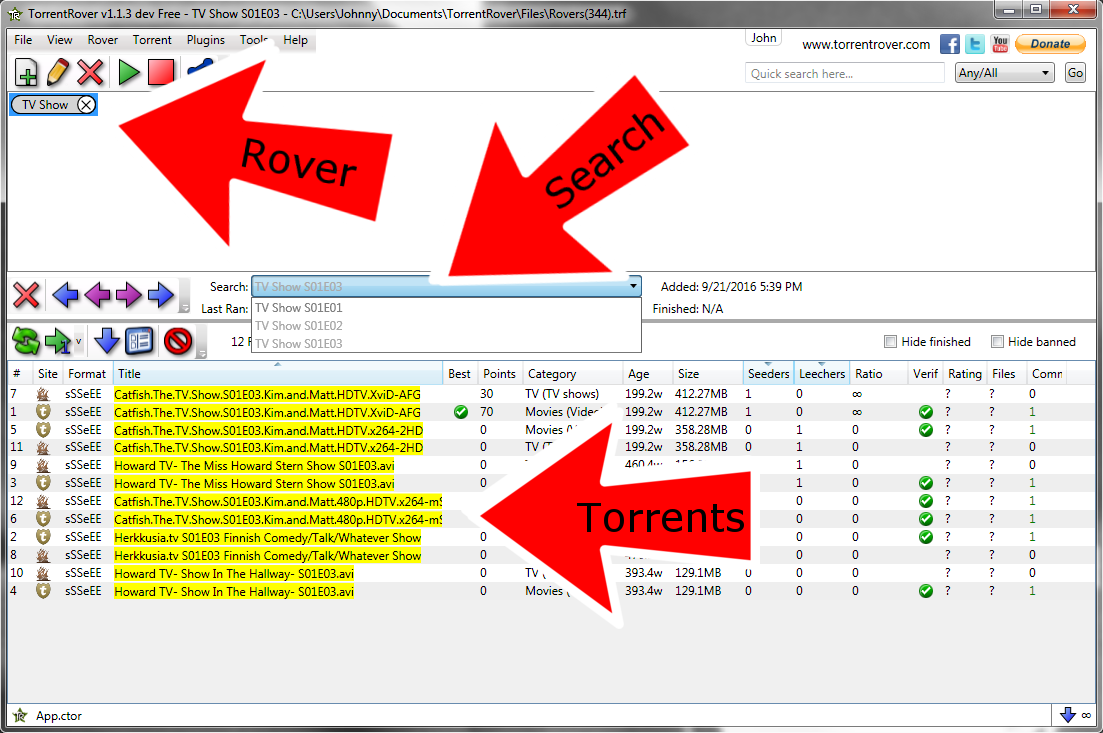Visit the www.torrentrover.com link
This screenshot has width=1103, height=733.
coord(866,44)
